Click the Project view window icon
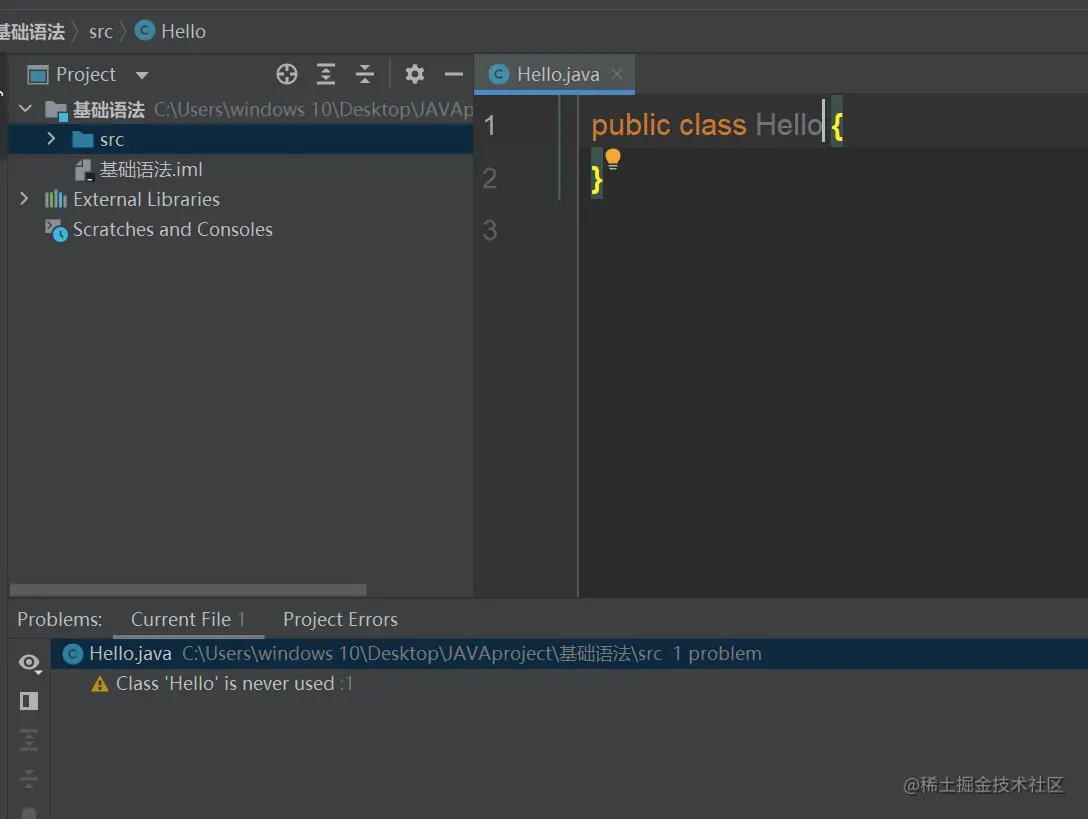Screen dimensions: 1088x819 point(37,74)
